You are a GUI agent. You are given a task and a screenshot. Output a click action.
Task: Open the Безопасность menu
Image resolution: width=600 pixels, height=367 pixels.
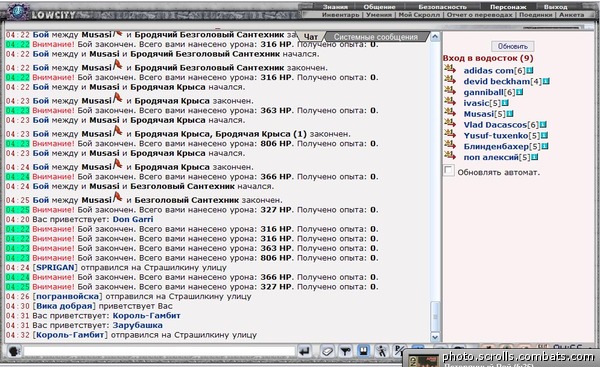click(442, 7)
